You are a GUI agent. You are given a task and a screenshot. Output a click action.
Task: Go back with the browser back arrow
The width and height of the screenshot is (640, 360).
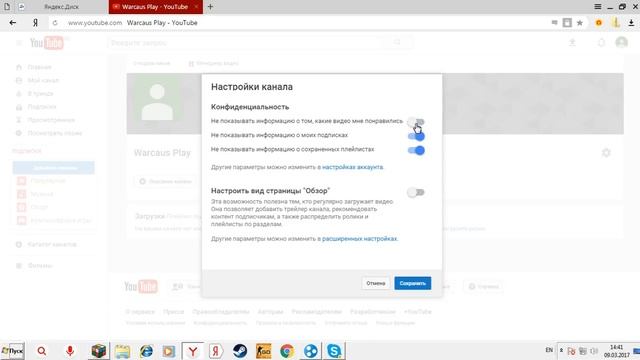click(13, 23)
